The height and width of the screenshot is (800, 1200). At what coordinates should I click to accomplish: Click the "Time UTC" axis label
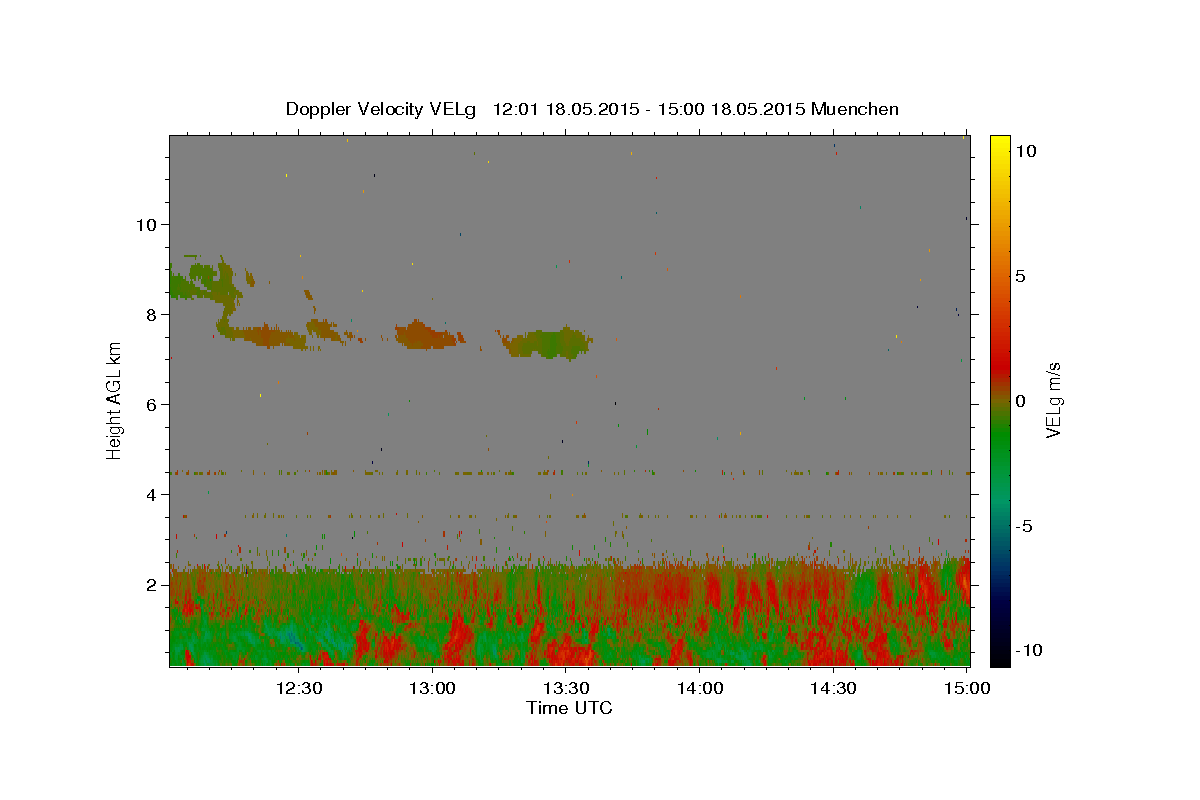pos(569,708)
